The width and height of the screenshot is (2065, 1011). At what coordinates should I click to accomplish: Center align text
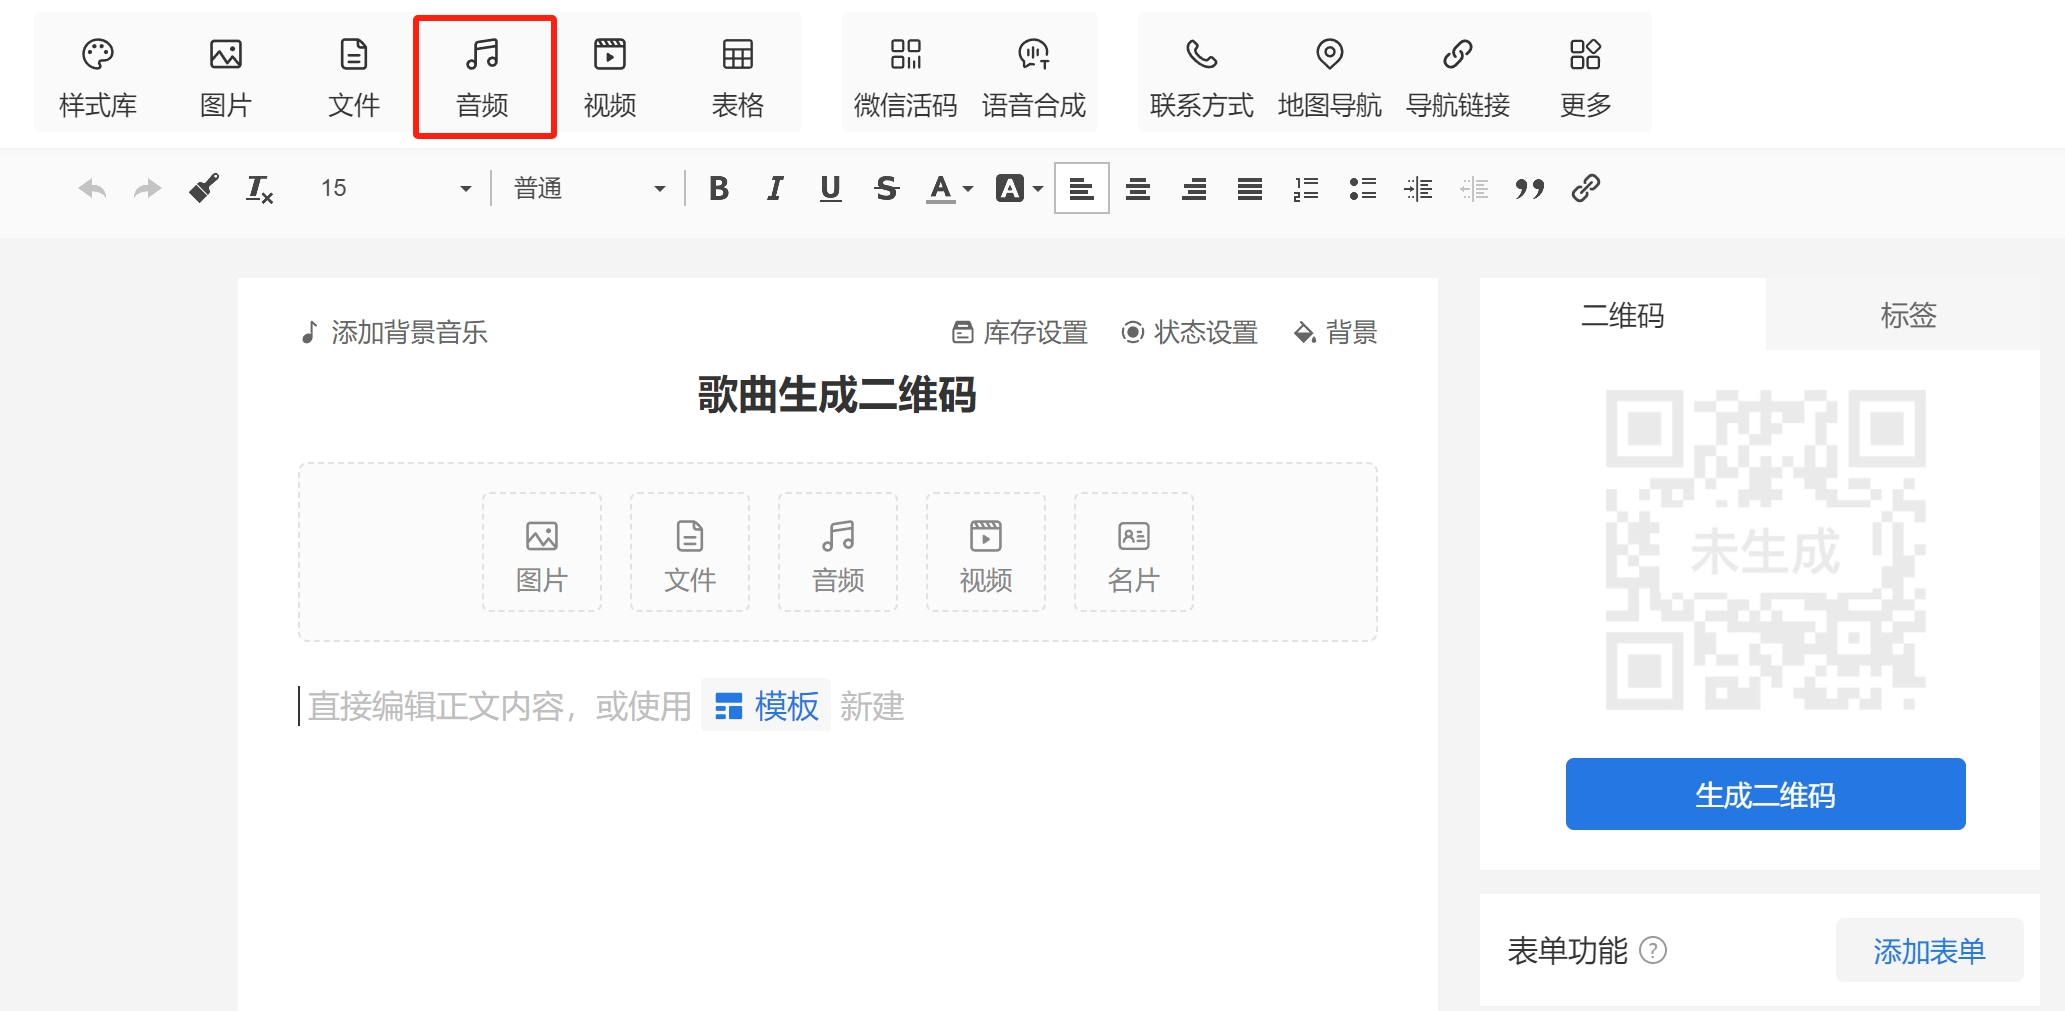pyautogui.click(x=1138, y=188)
